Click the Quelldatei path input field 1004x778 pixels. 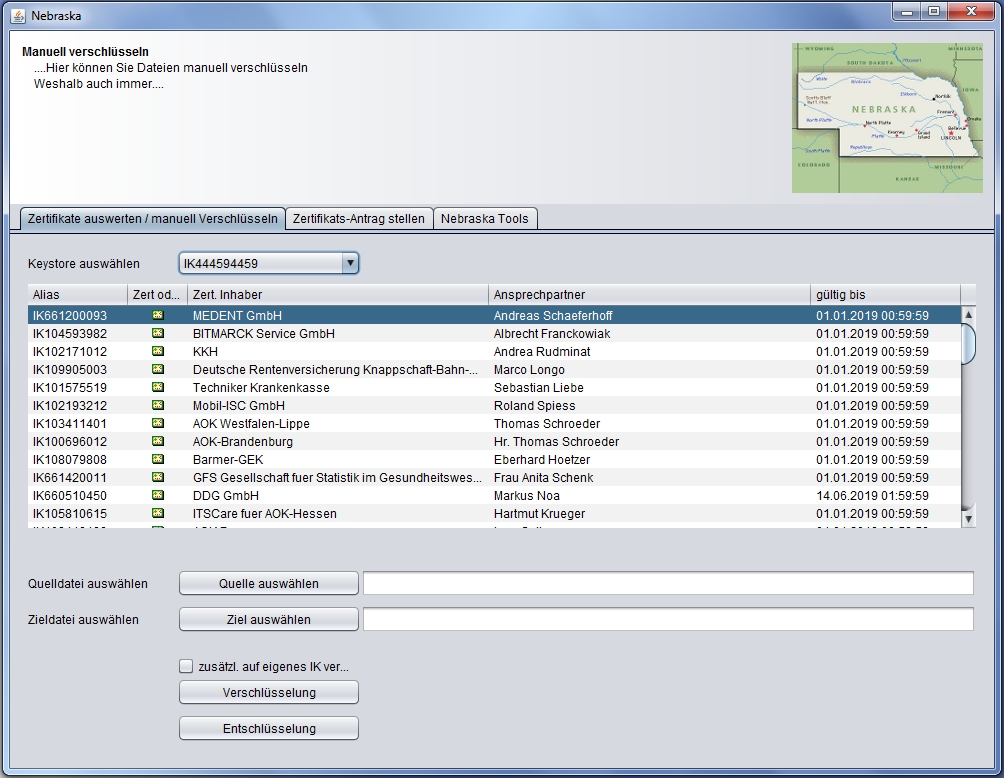[x=668, y=583]
